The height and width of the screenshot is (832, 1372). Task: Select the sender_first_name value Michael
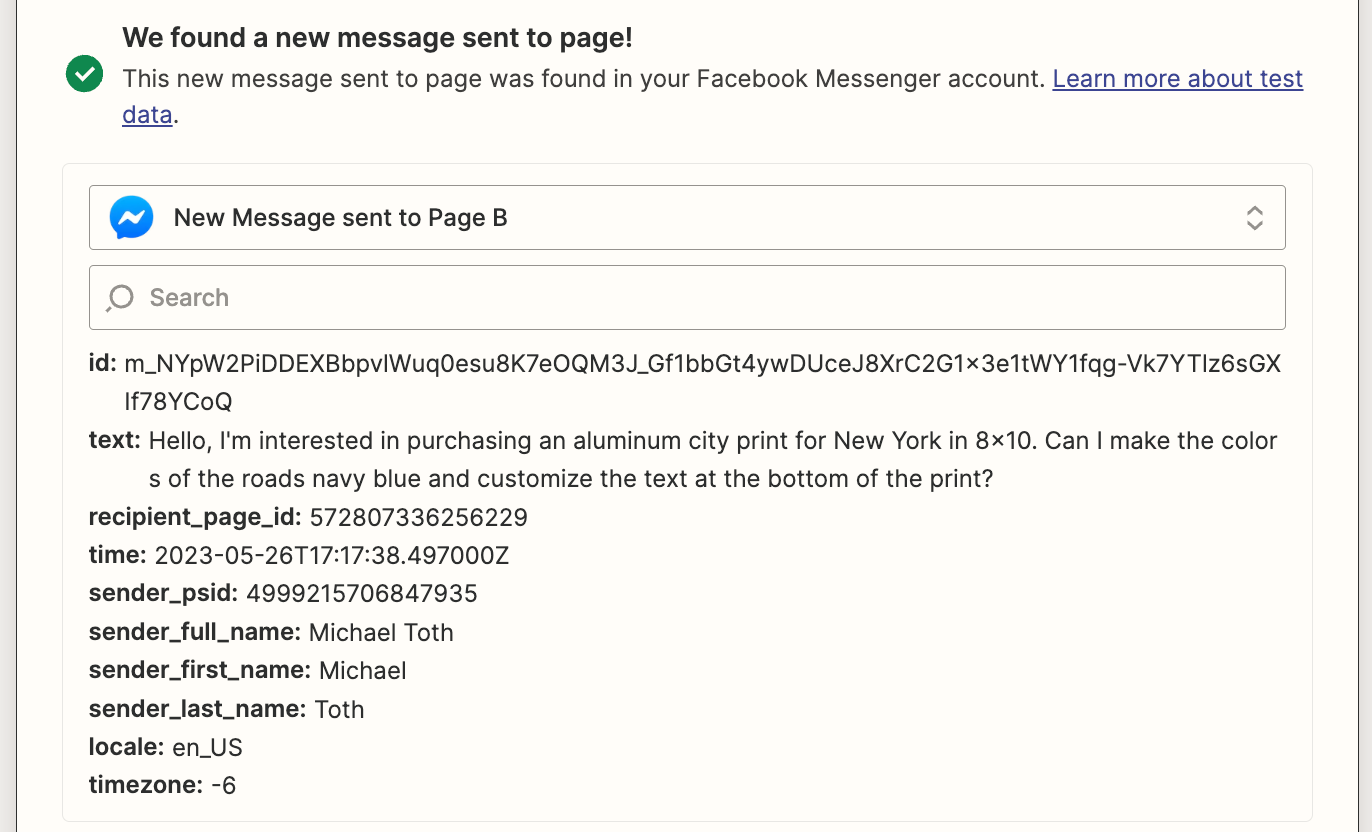[x=362, y=671]
